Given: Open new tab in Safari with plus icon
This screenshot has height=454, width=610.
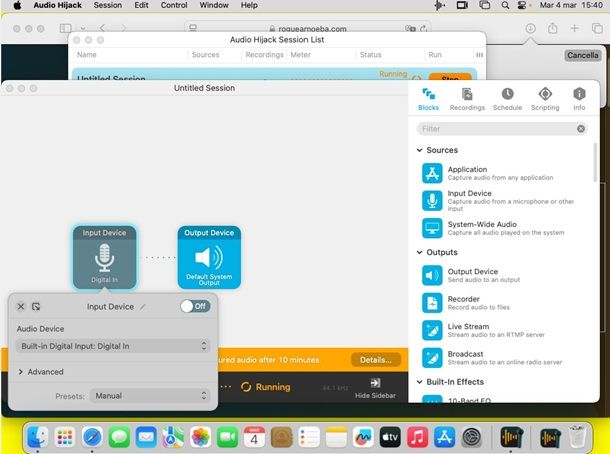Looking at the screenshot, I should coord(574,28).
